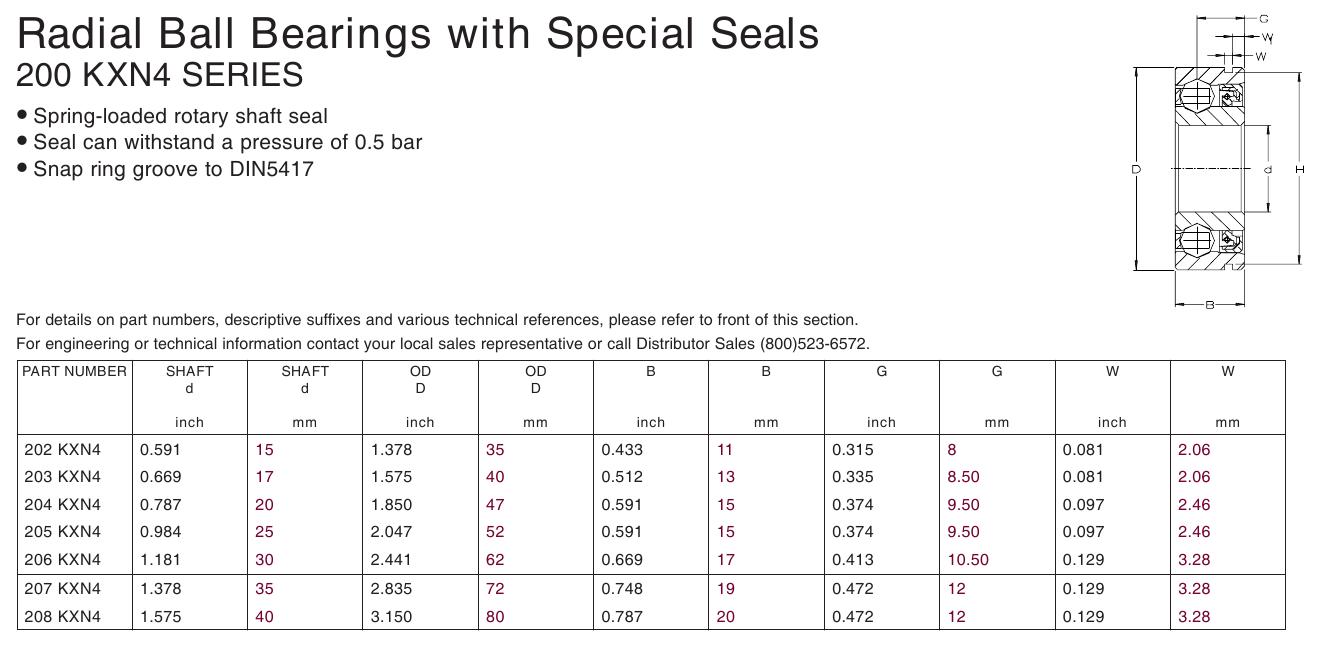Select part number 205 KXN4
The width and height of the screenshot is (1318, 649).
click(x=62, y=532)
